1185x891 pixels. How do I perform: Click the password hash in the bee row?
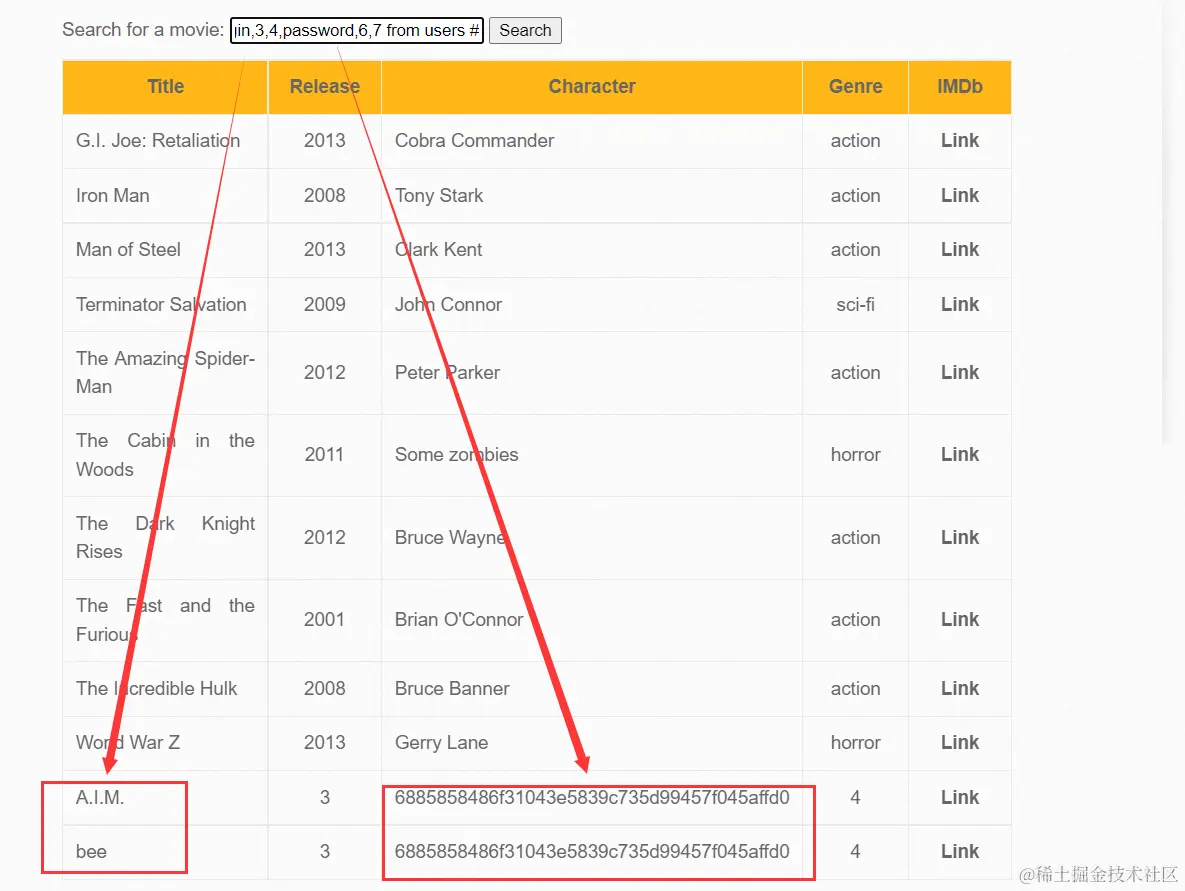592,852
